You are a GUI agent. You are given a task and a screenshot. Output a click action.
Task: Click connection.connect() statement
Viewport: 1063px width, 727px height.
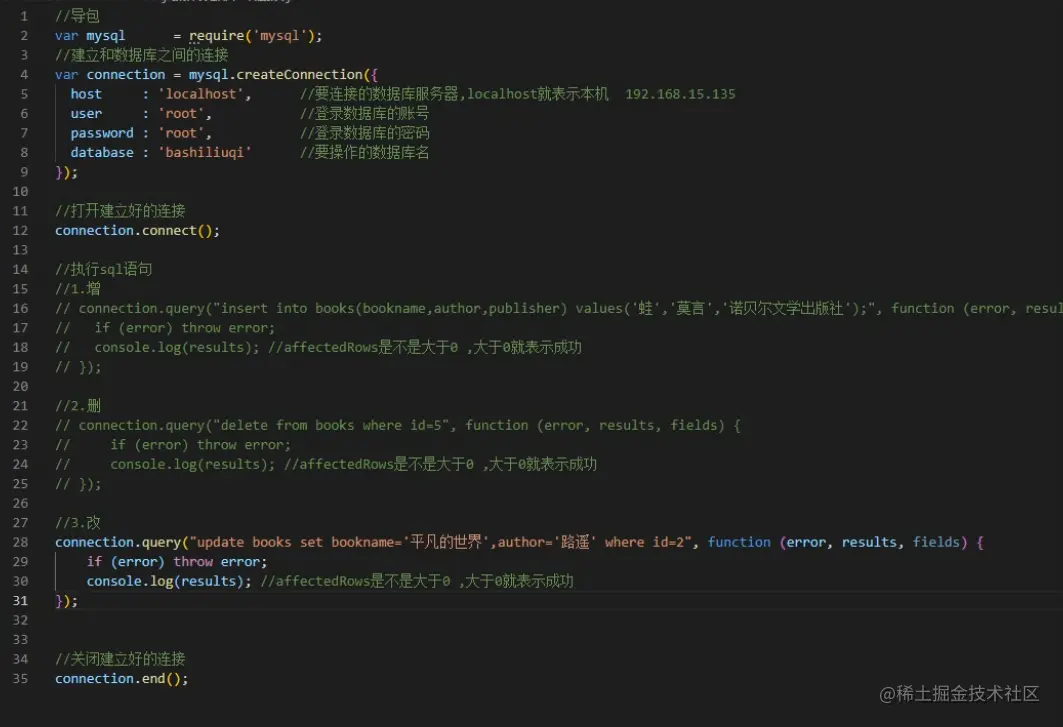(137, 231)
